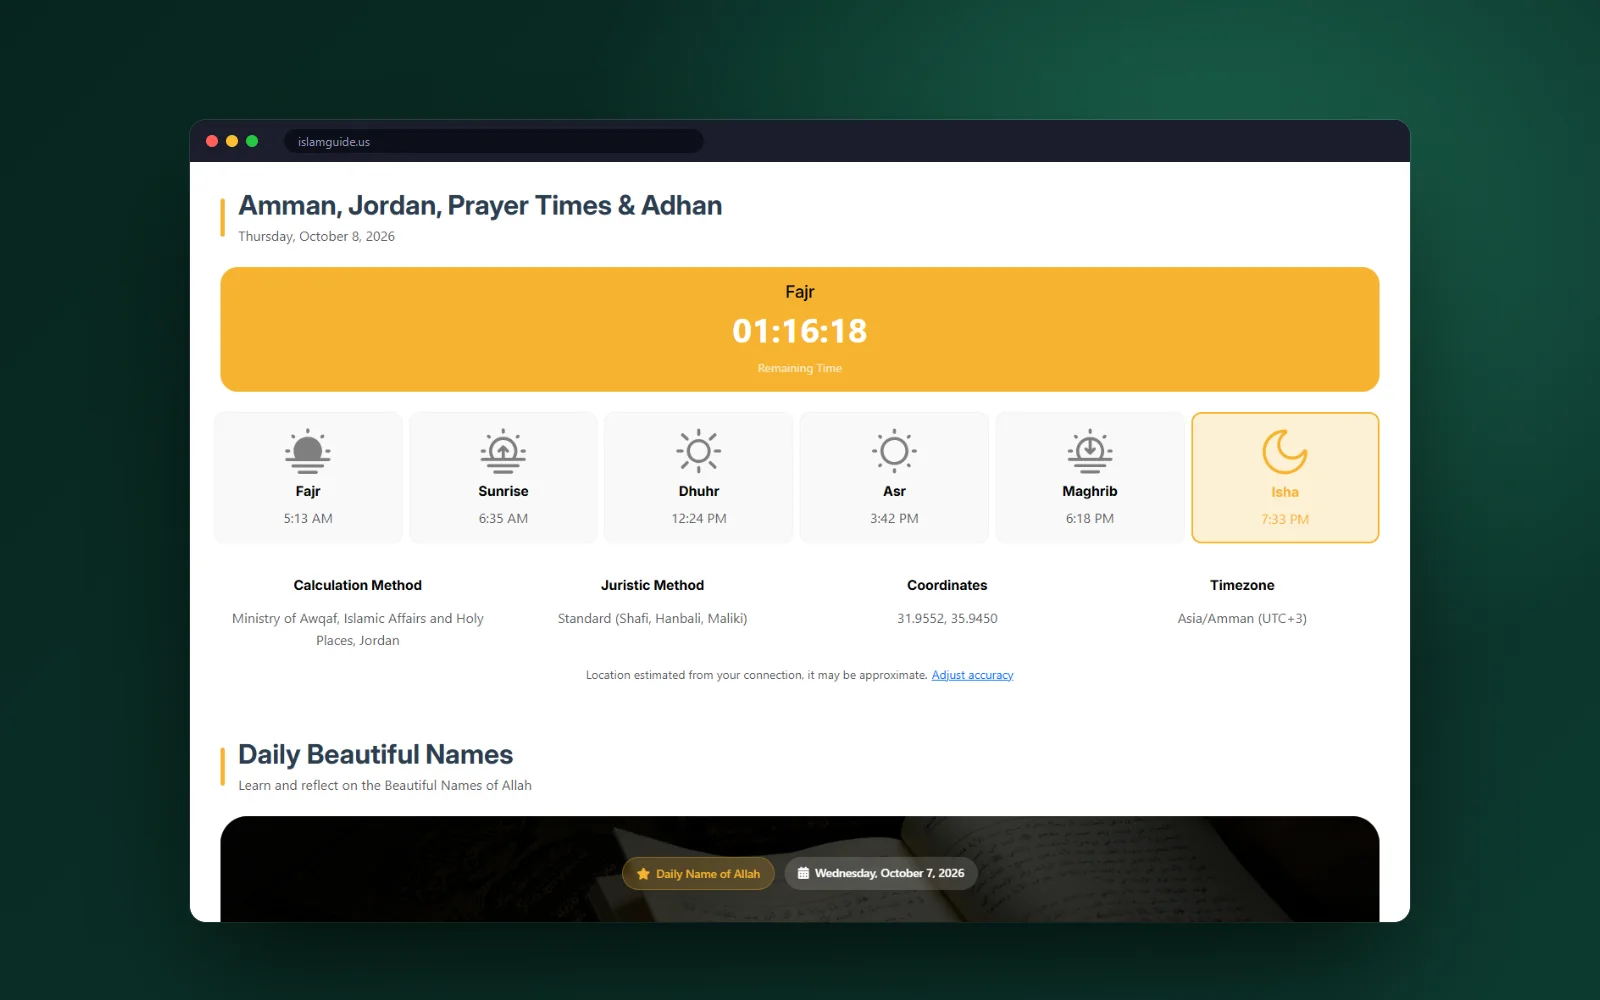Click the Thursday, October 8, 2026 date
1600x1000 pixels.
pos(316,236)
